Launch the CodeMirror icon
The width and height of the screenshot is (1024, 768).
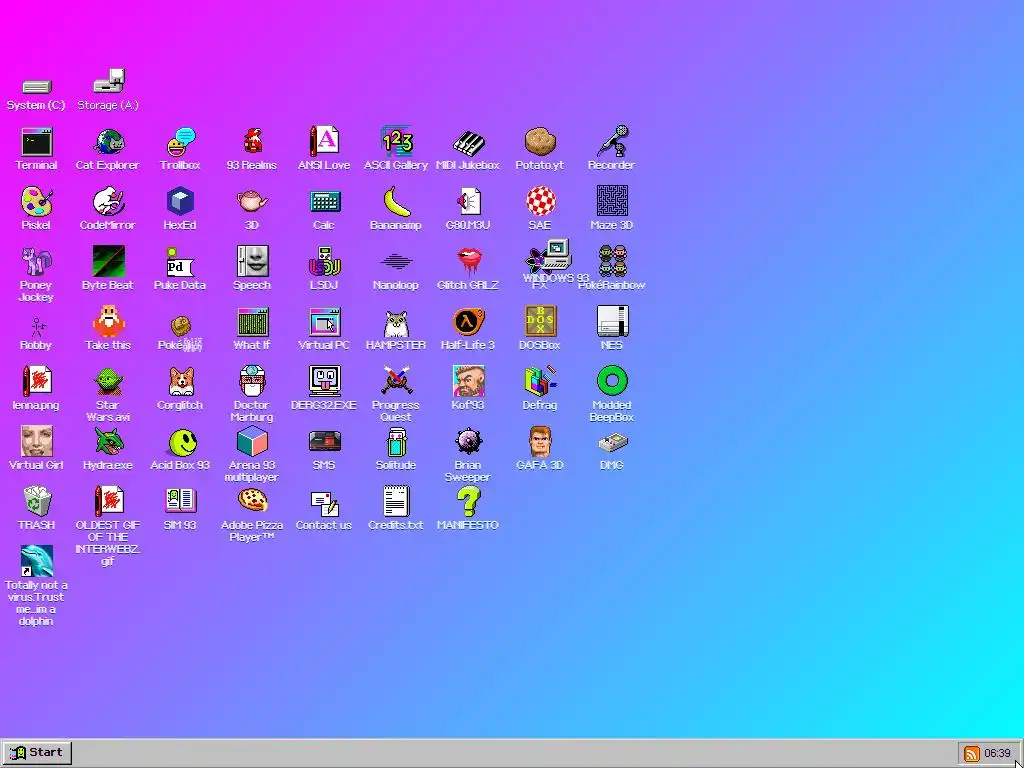108,202
